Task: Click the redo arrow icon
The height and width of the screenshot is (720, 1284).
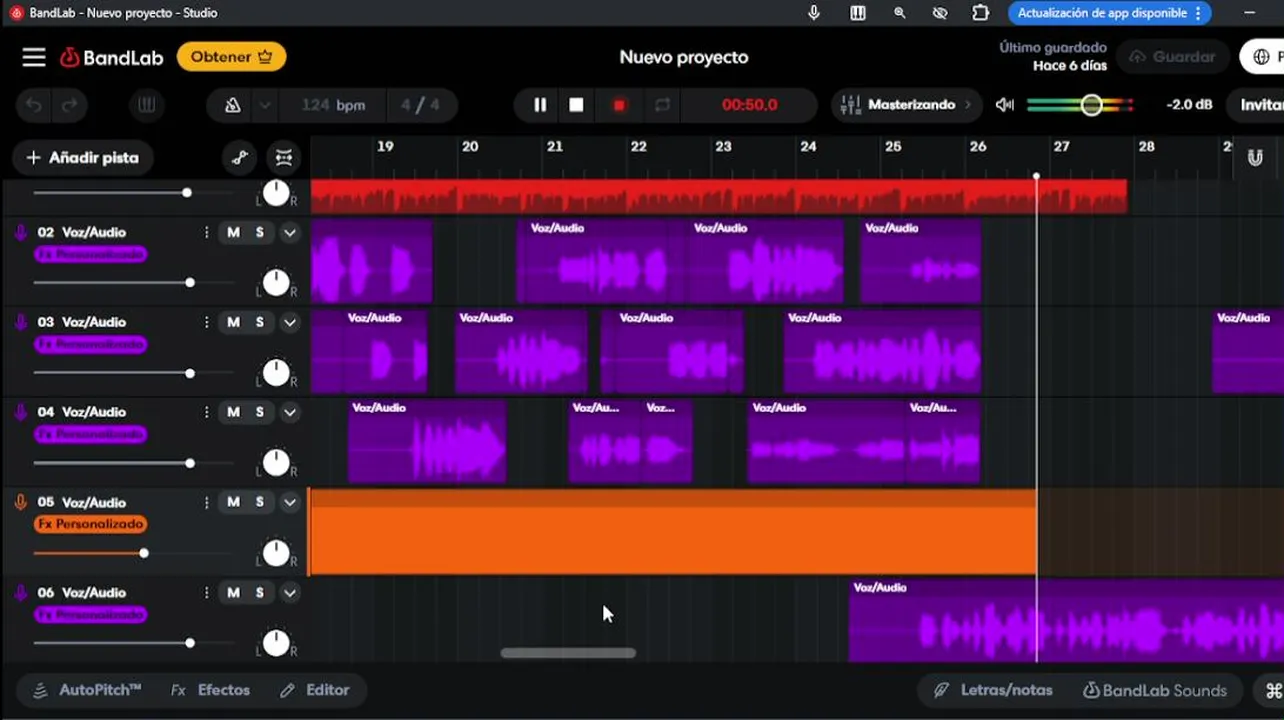Action: pos(69,105)
